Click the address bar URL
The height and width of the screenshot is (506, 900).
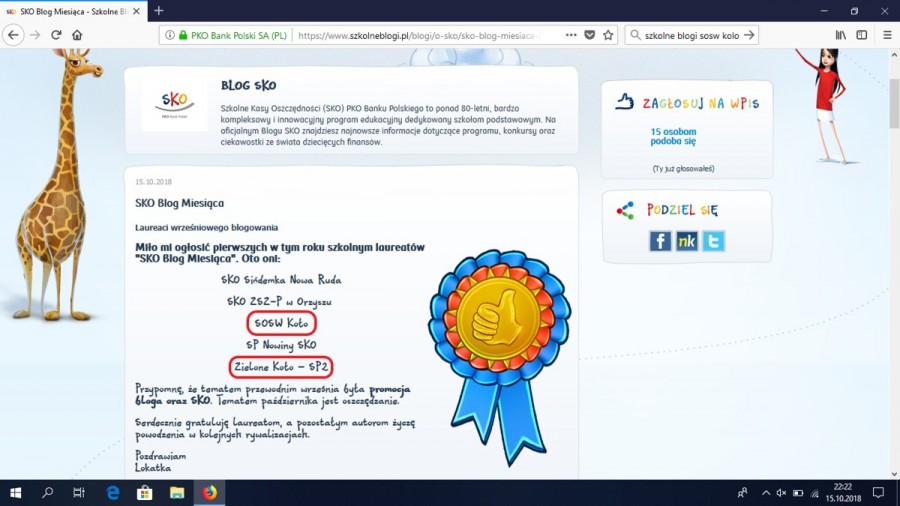click(419, 36)
